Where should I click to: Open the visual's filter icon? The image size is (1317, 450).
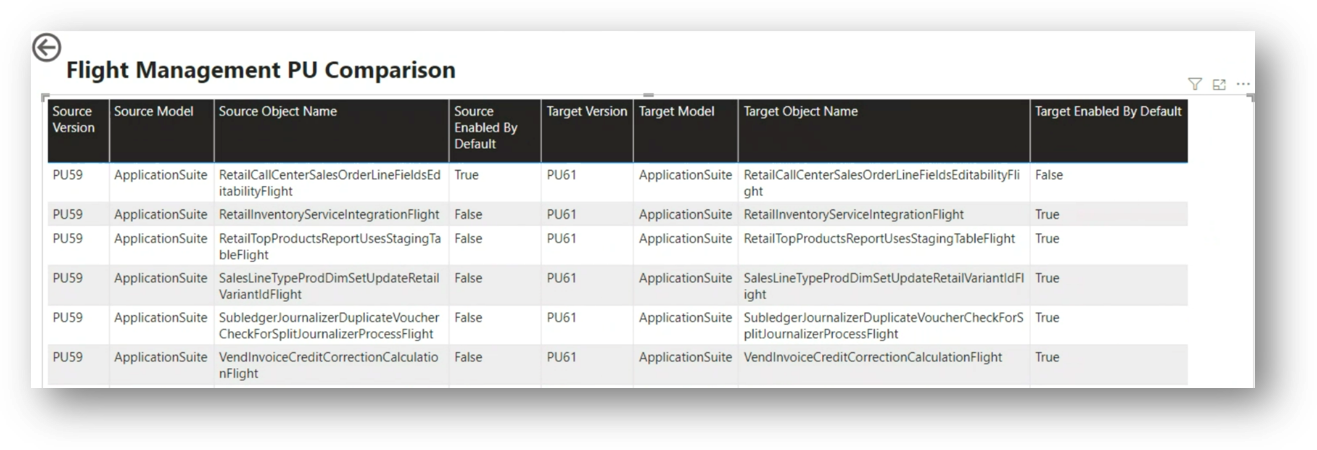(1194, 85)
